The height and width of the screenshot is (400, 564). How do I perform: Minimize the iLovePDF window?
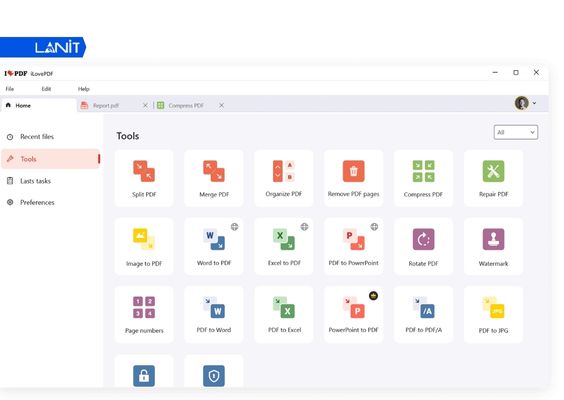495,72
